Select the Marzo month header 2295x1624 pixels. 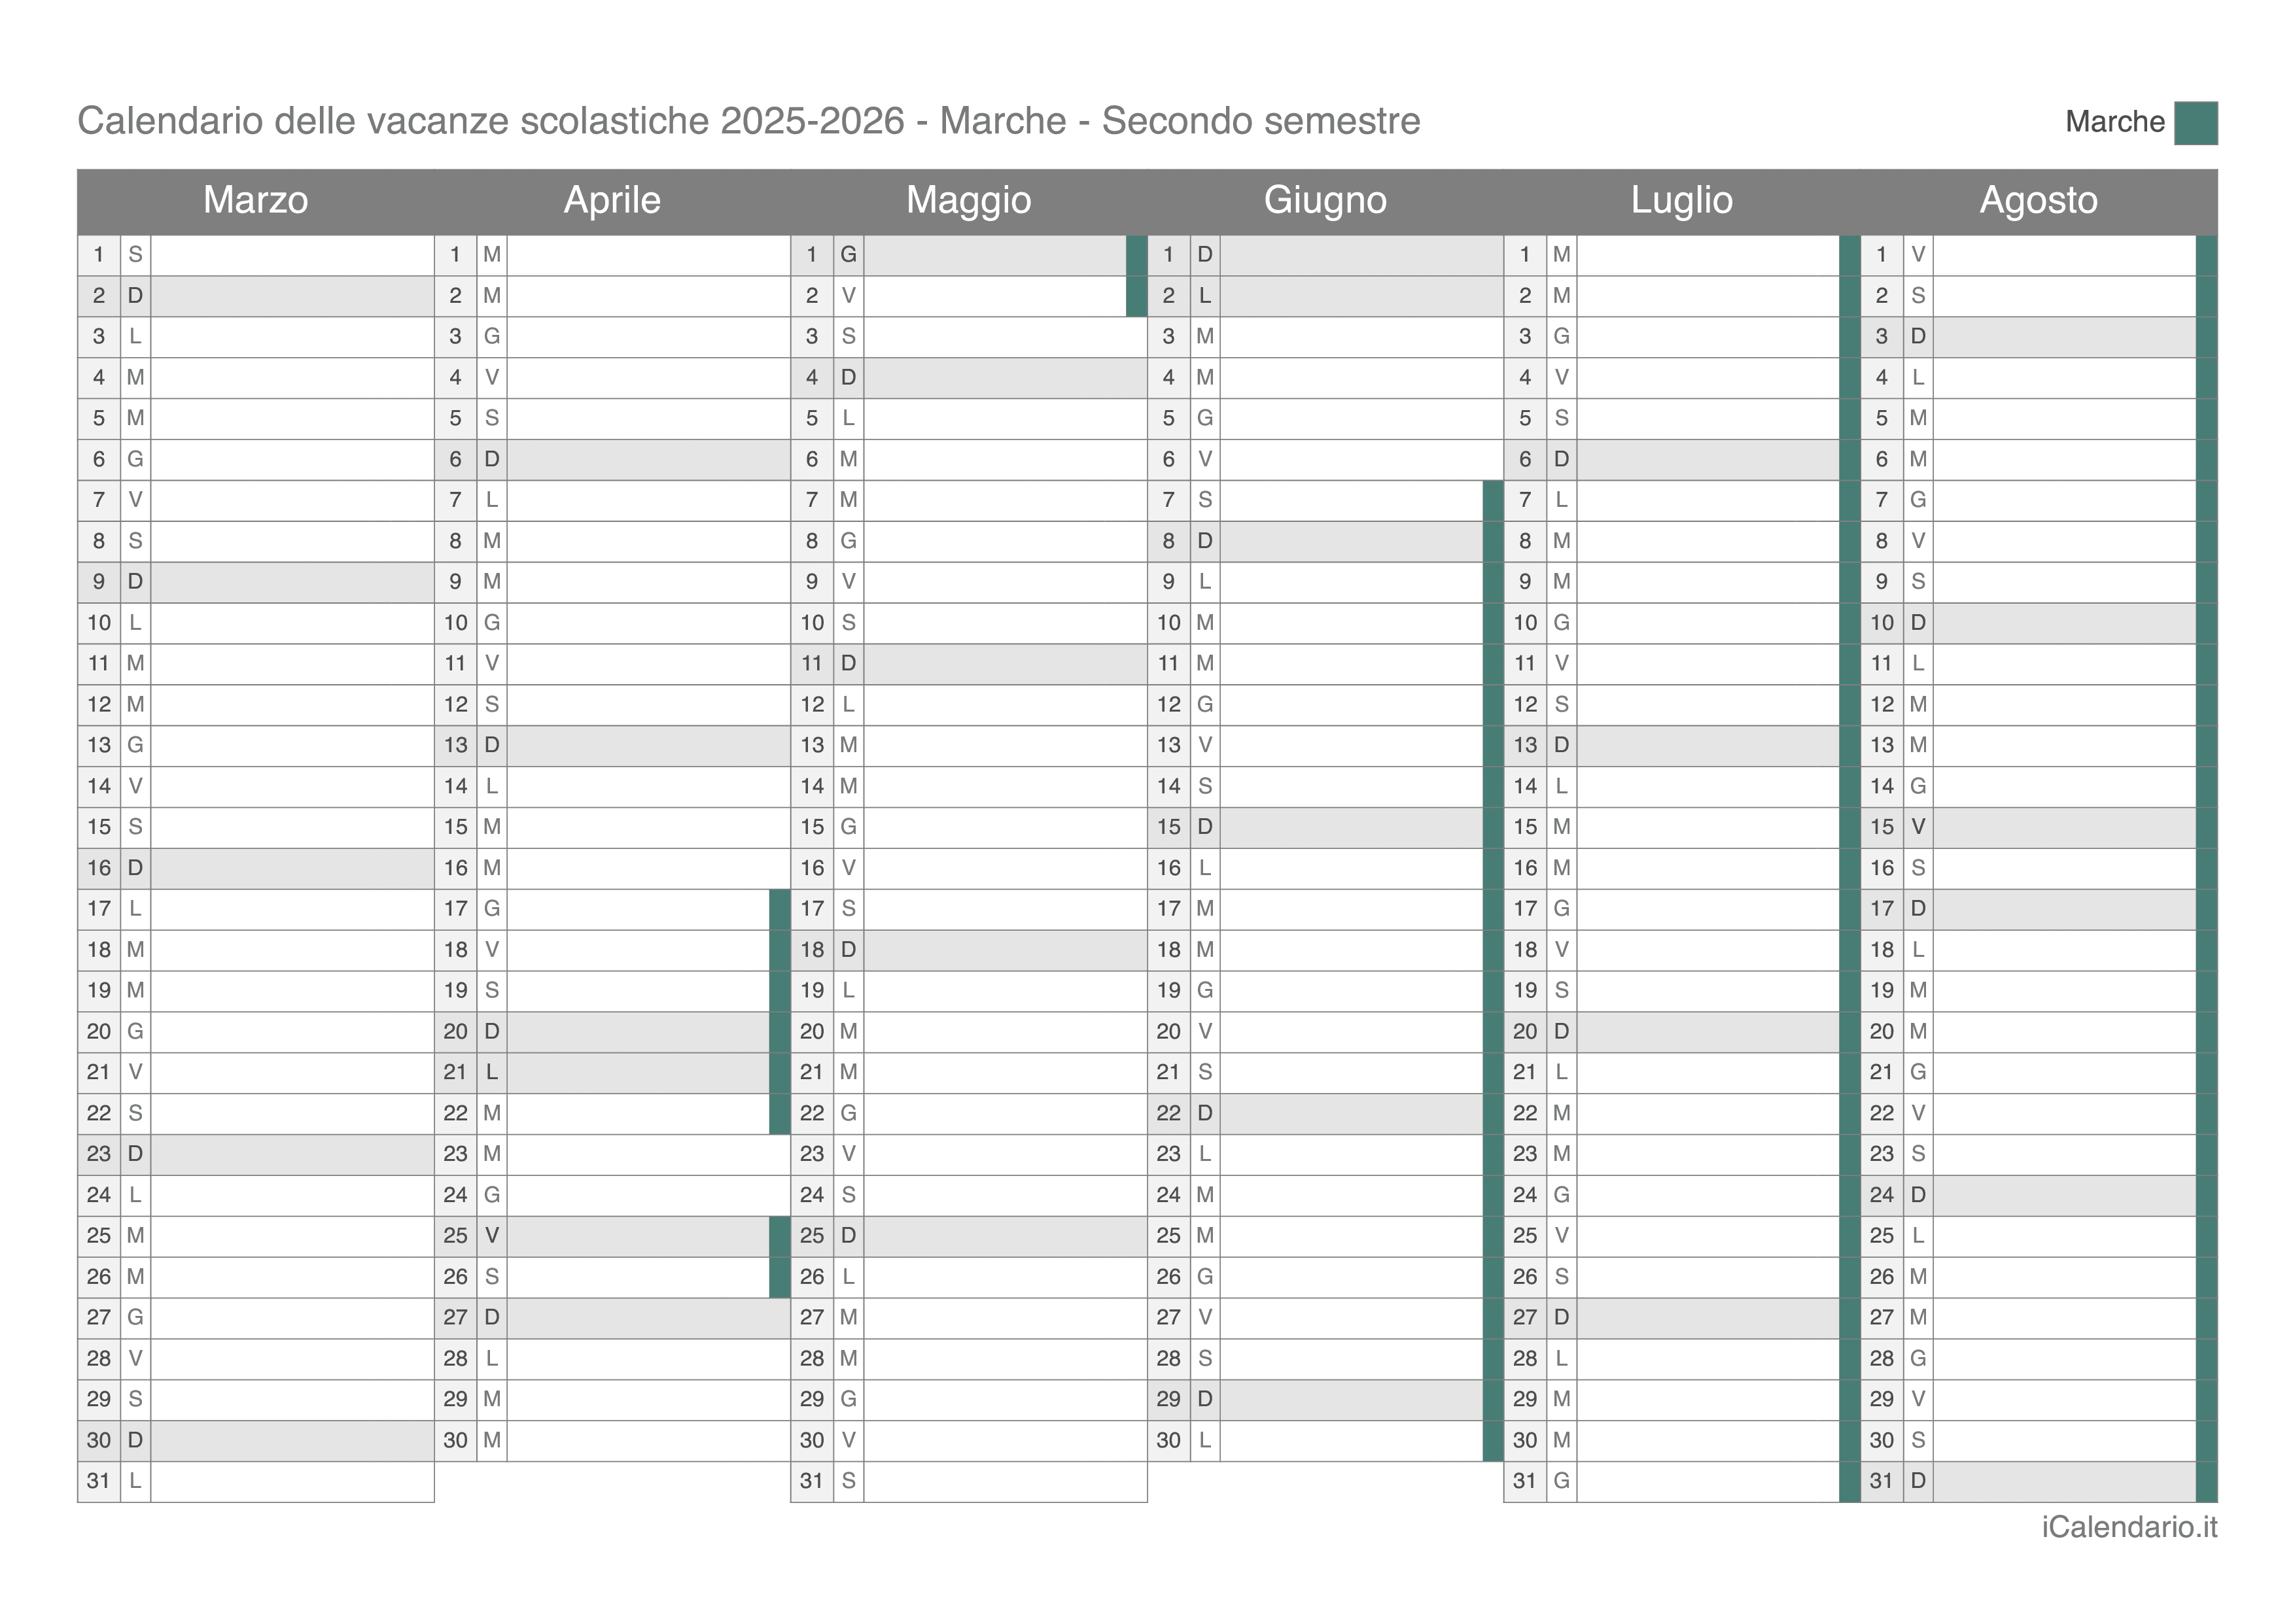(x=256, y=200)
